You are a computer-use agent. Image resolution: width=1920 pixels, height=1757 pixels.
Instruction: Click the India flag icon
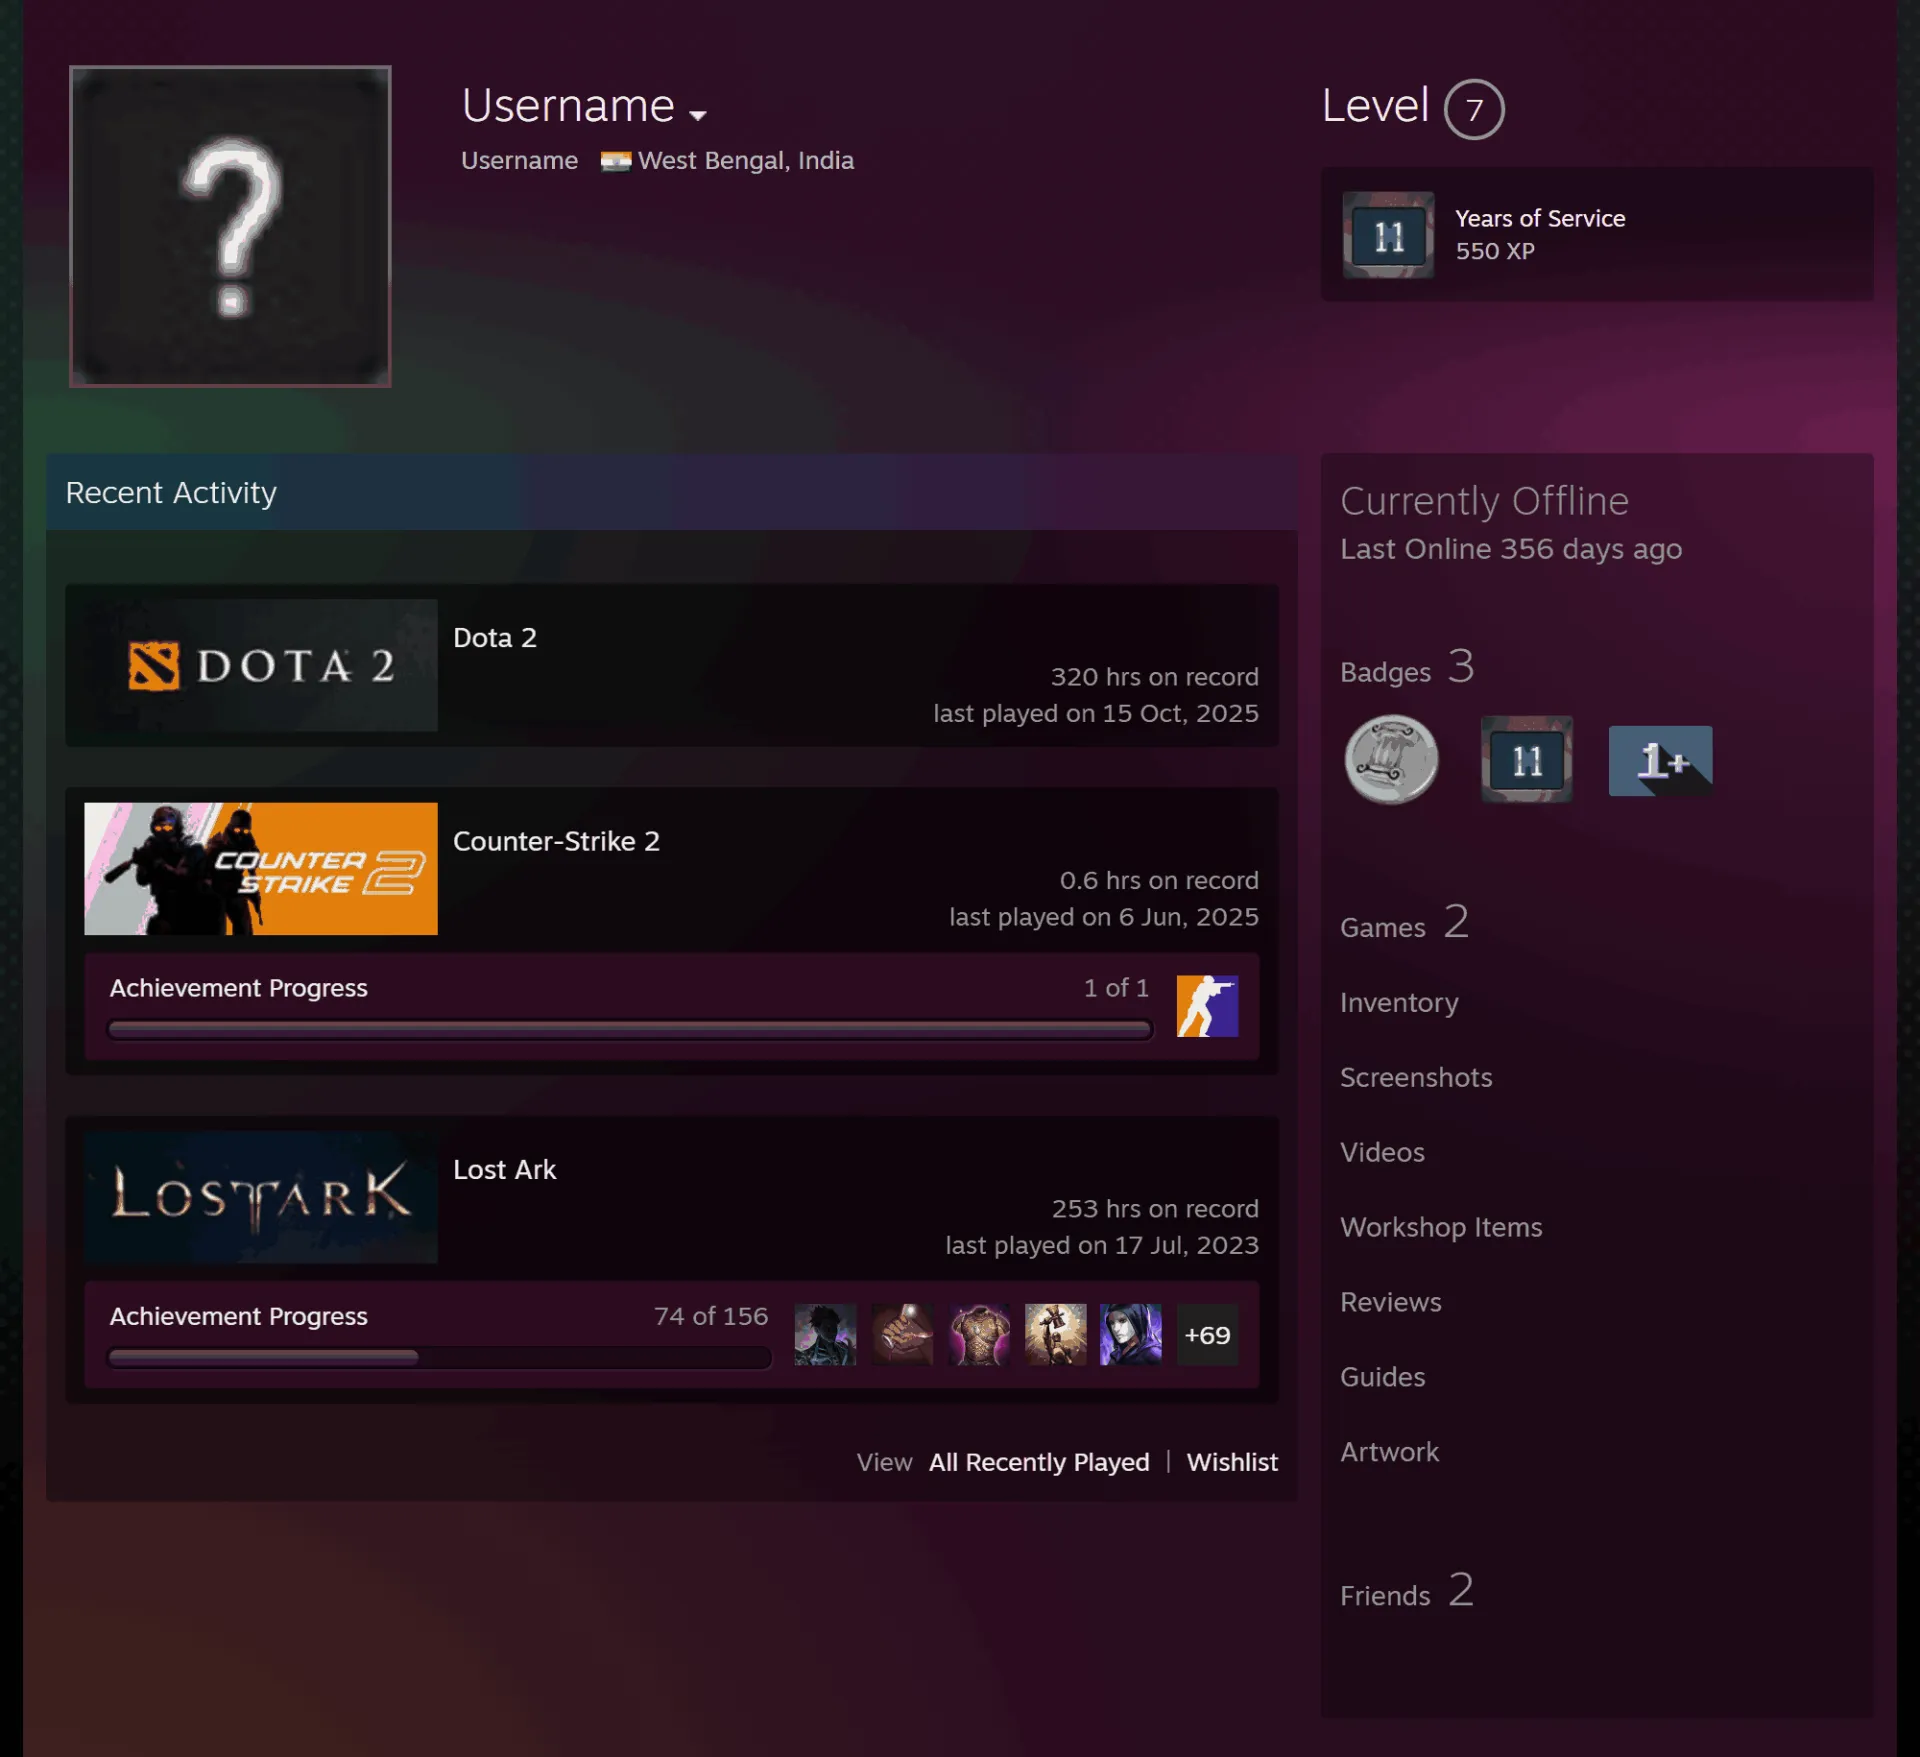click(x=615, y=161)
